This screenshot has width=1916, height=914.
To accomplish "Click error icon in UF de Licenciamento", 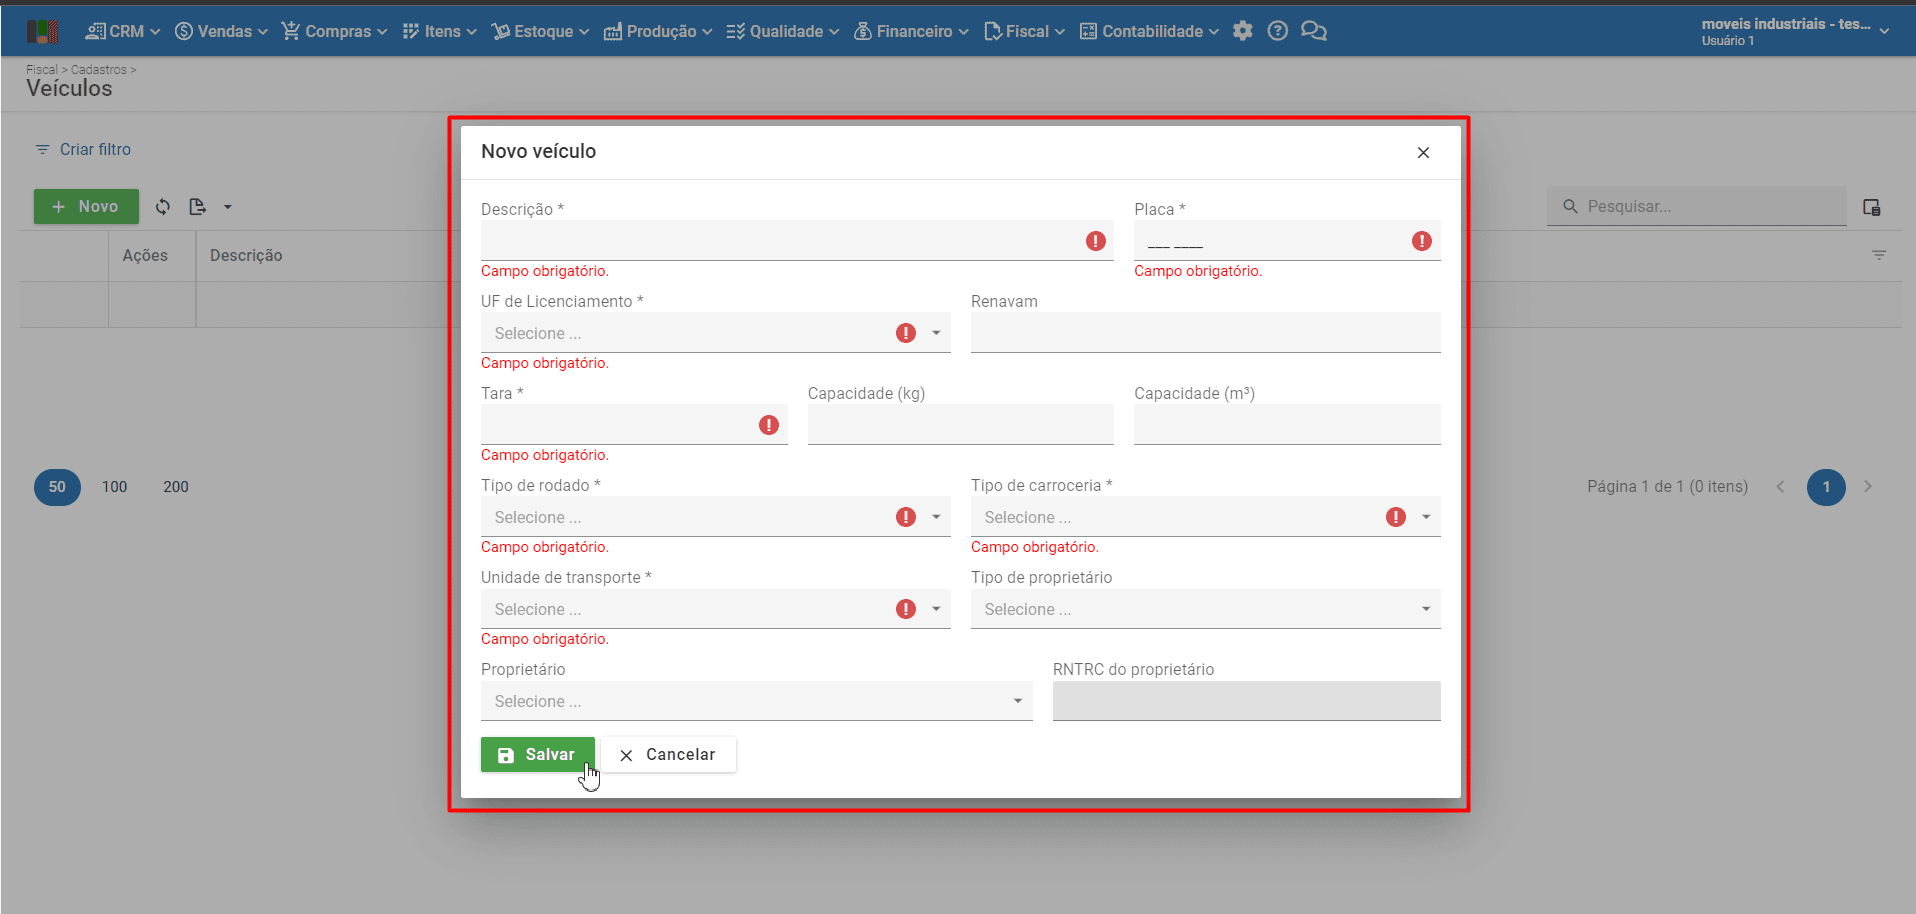I will (906, 333).
